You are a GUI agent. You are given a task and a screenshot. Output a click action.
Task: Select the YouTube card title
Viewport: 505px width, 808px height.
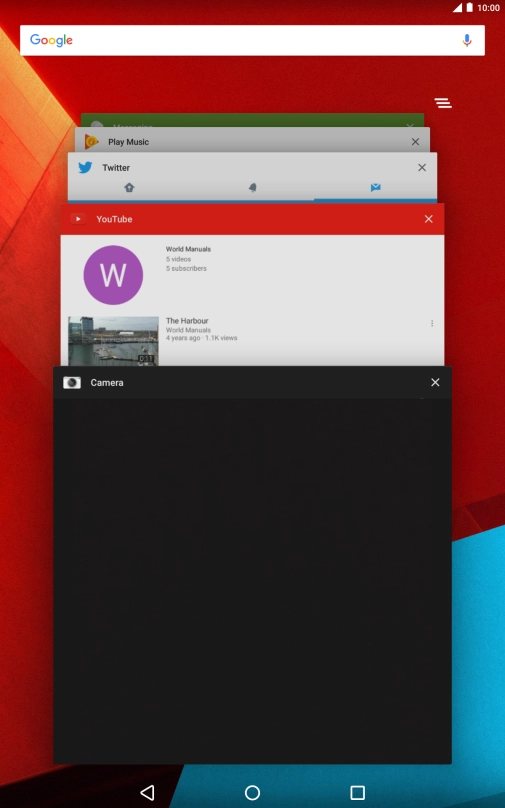(114, 219)
